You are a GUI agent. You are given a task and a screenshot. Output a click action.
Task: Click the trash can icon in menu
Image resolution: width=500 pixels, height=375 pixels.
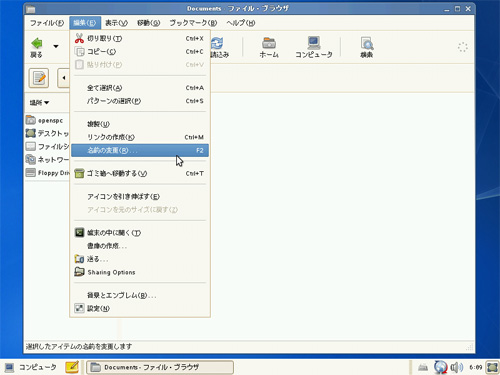click(x=79, y=173)
